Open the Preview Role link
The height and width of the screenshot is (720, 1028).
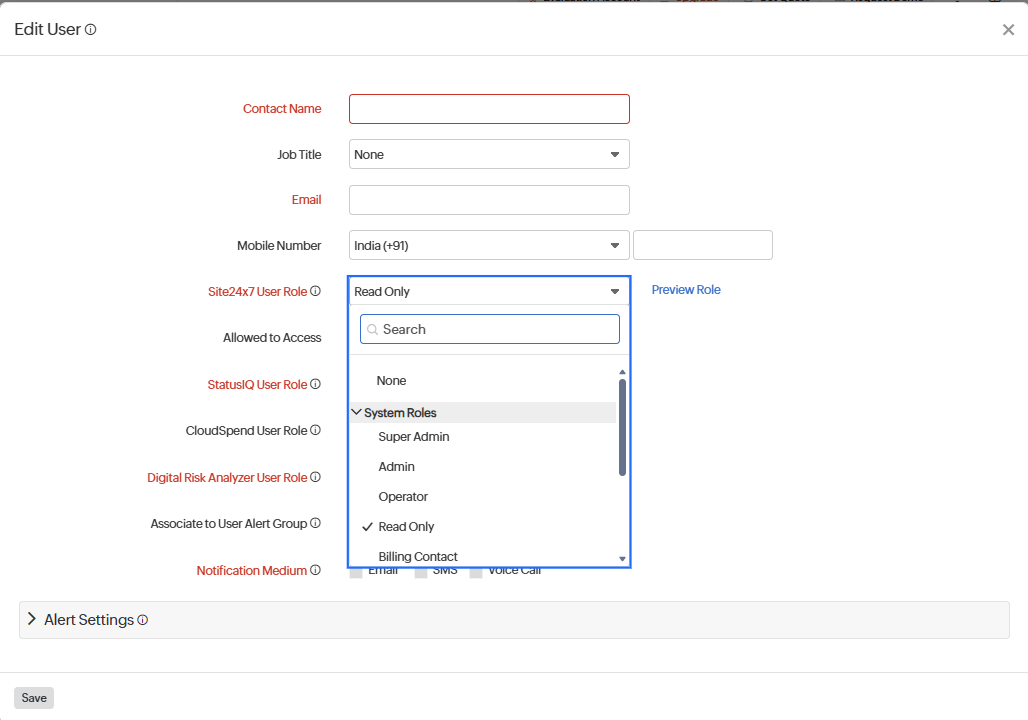[x=686, y=290]
